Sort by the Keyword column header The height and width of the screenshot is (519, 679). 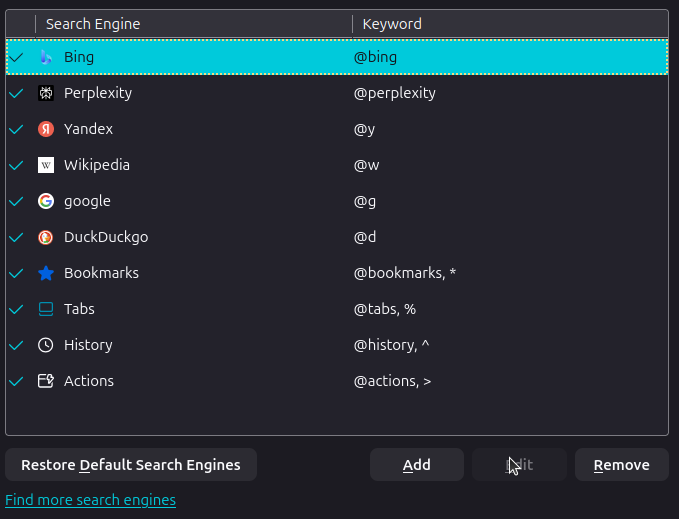(392, 24)
